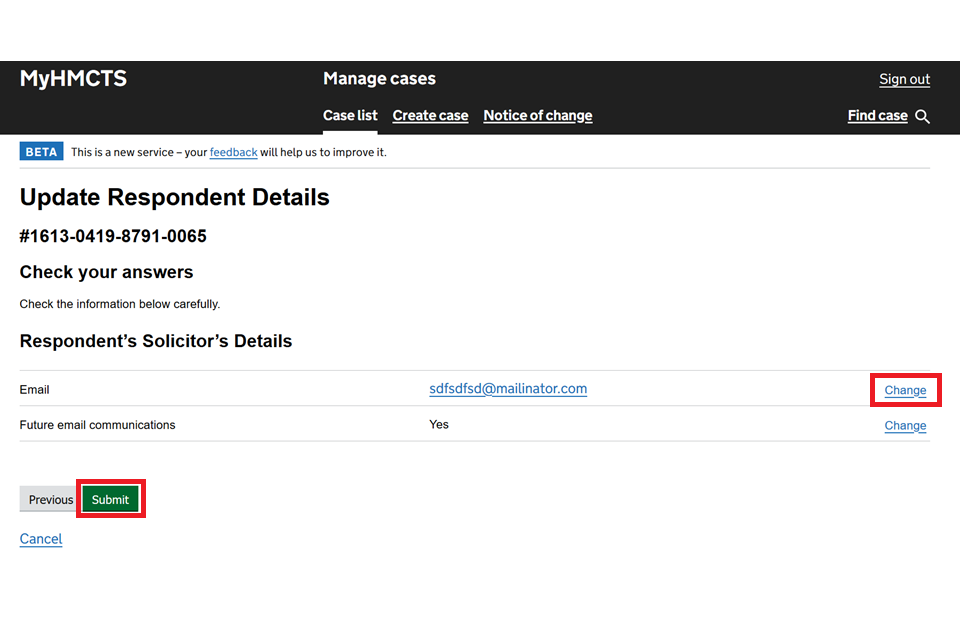The height and width of the screenshot is (640, 960).
Task: Click the sdfsdfsd@mailinator.com email link
Action: click(x=508, y=389)
